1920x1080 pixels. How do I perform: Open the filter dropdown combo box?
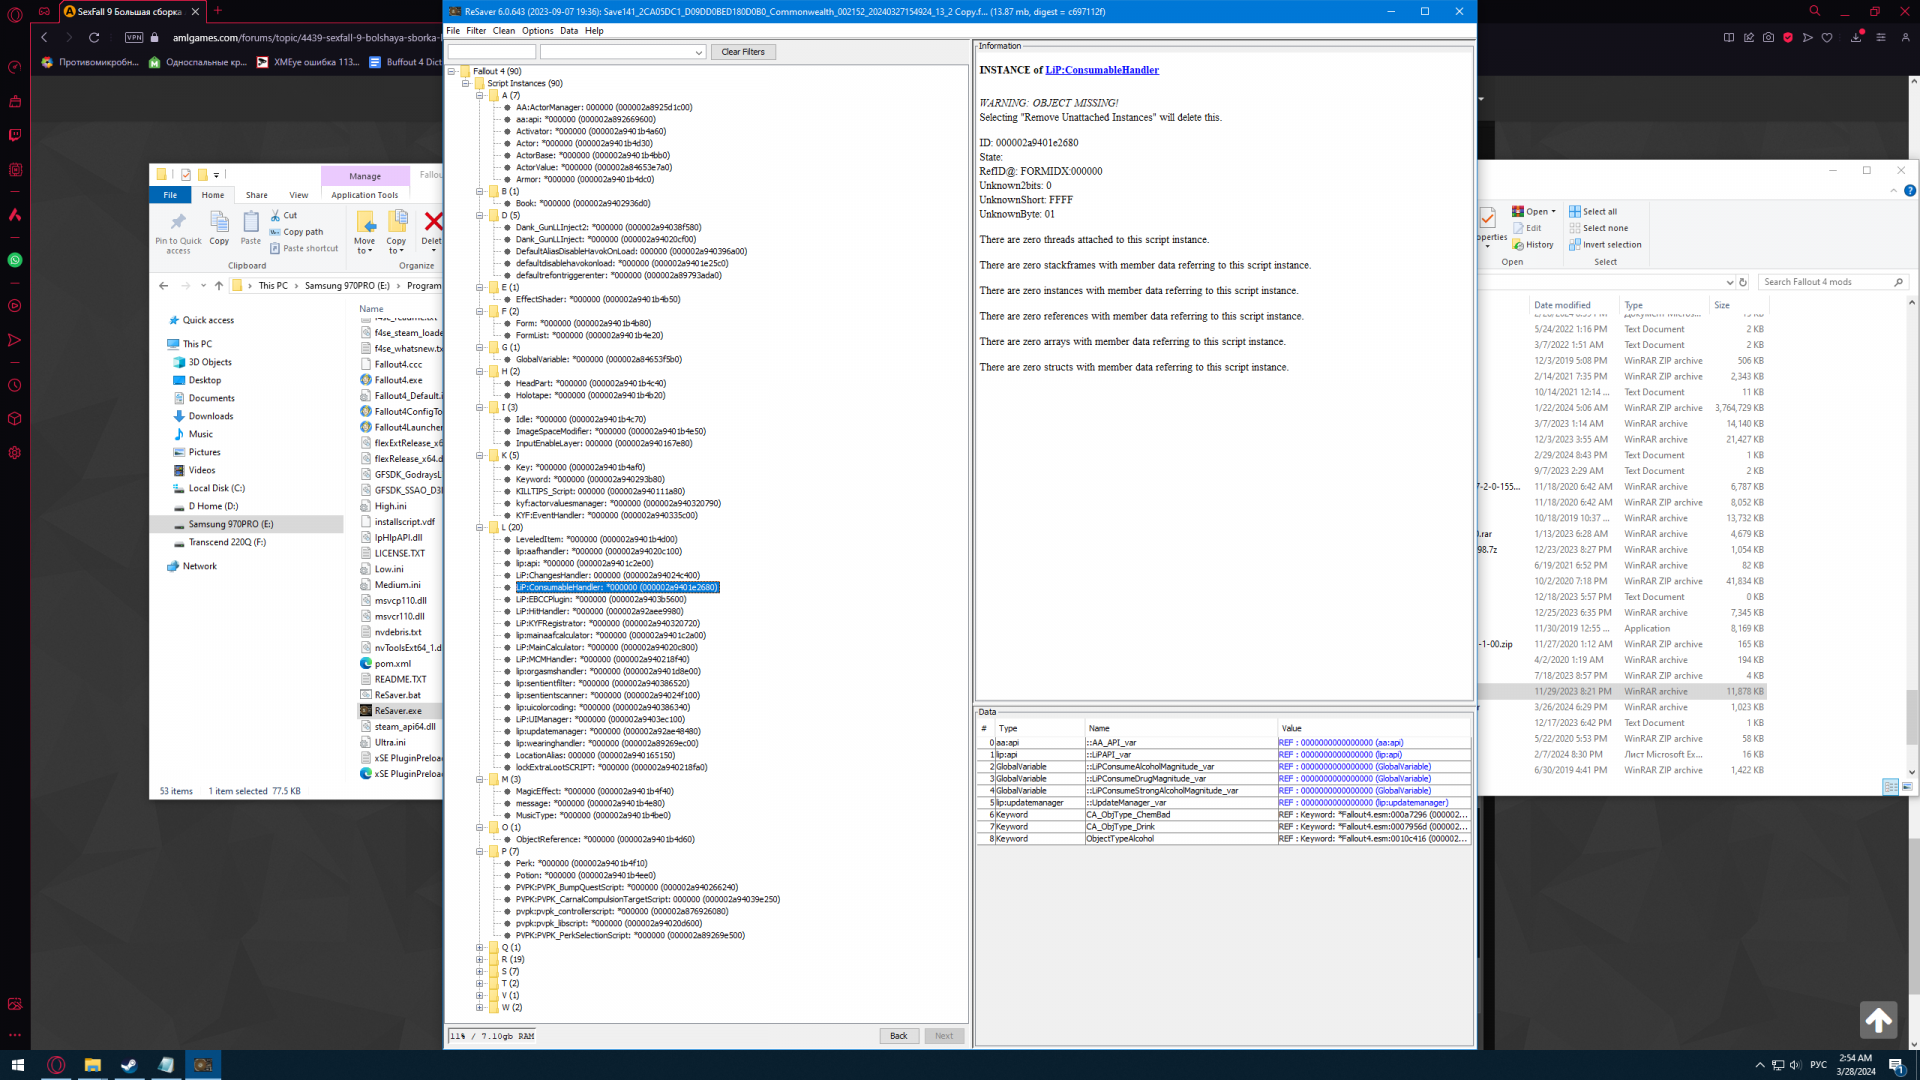point(698,52)
